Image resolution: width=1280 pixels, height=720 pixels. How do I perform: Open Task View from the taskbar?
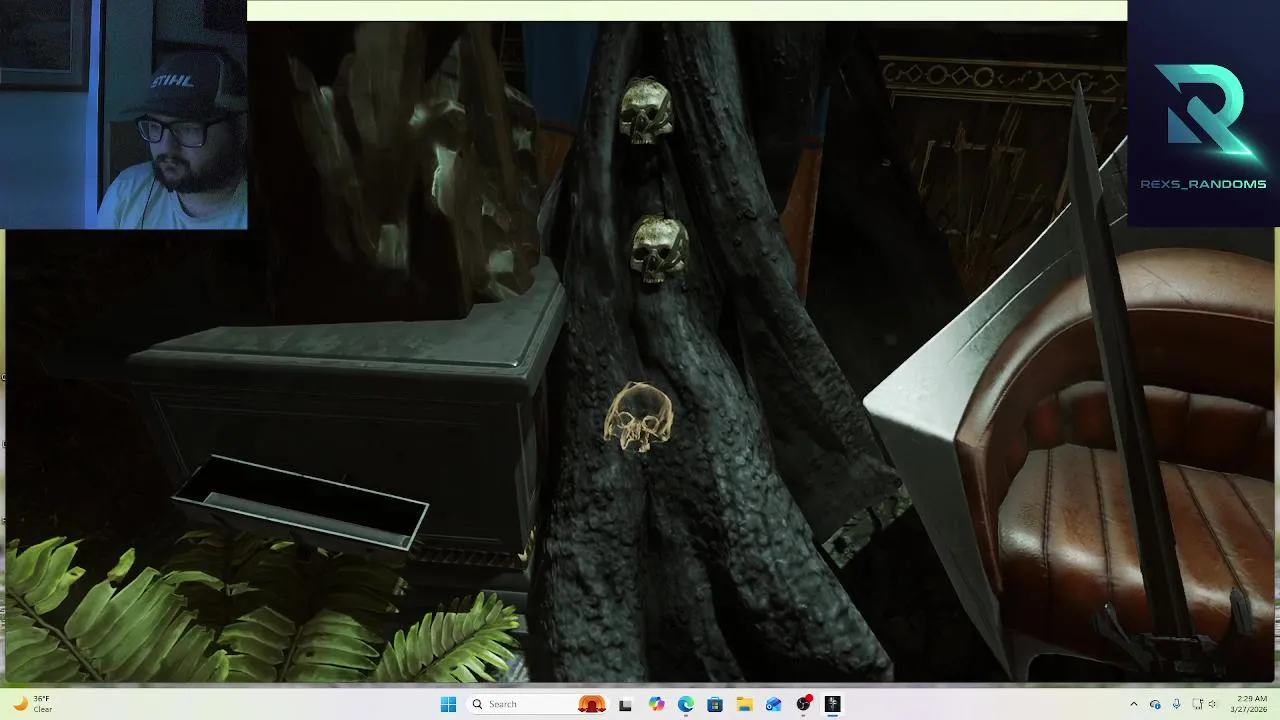pyautogui.click(x=625, y=704)
